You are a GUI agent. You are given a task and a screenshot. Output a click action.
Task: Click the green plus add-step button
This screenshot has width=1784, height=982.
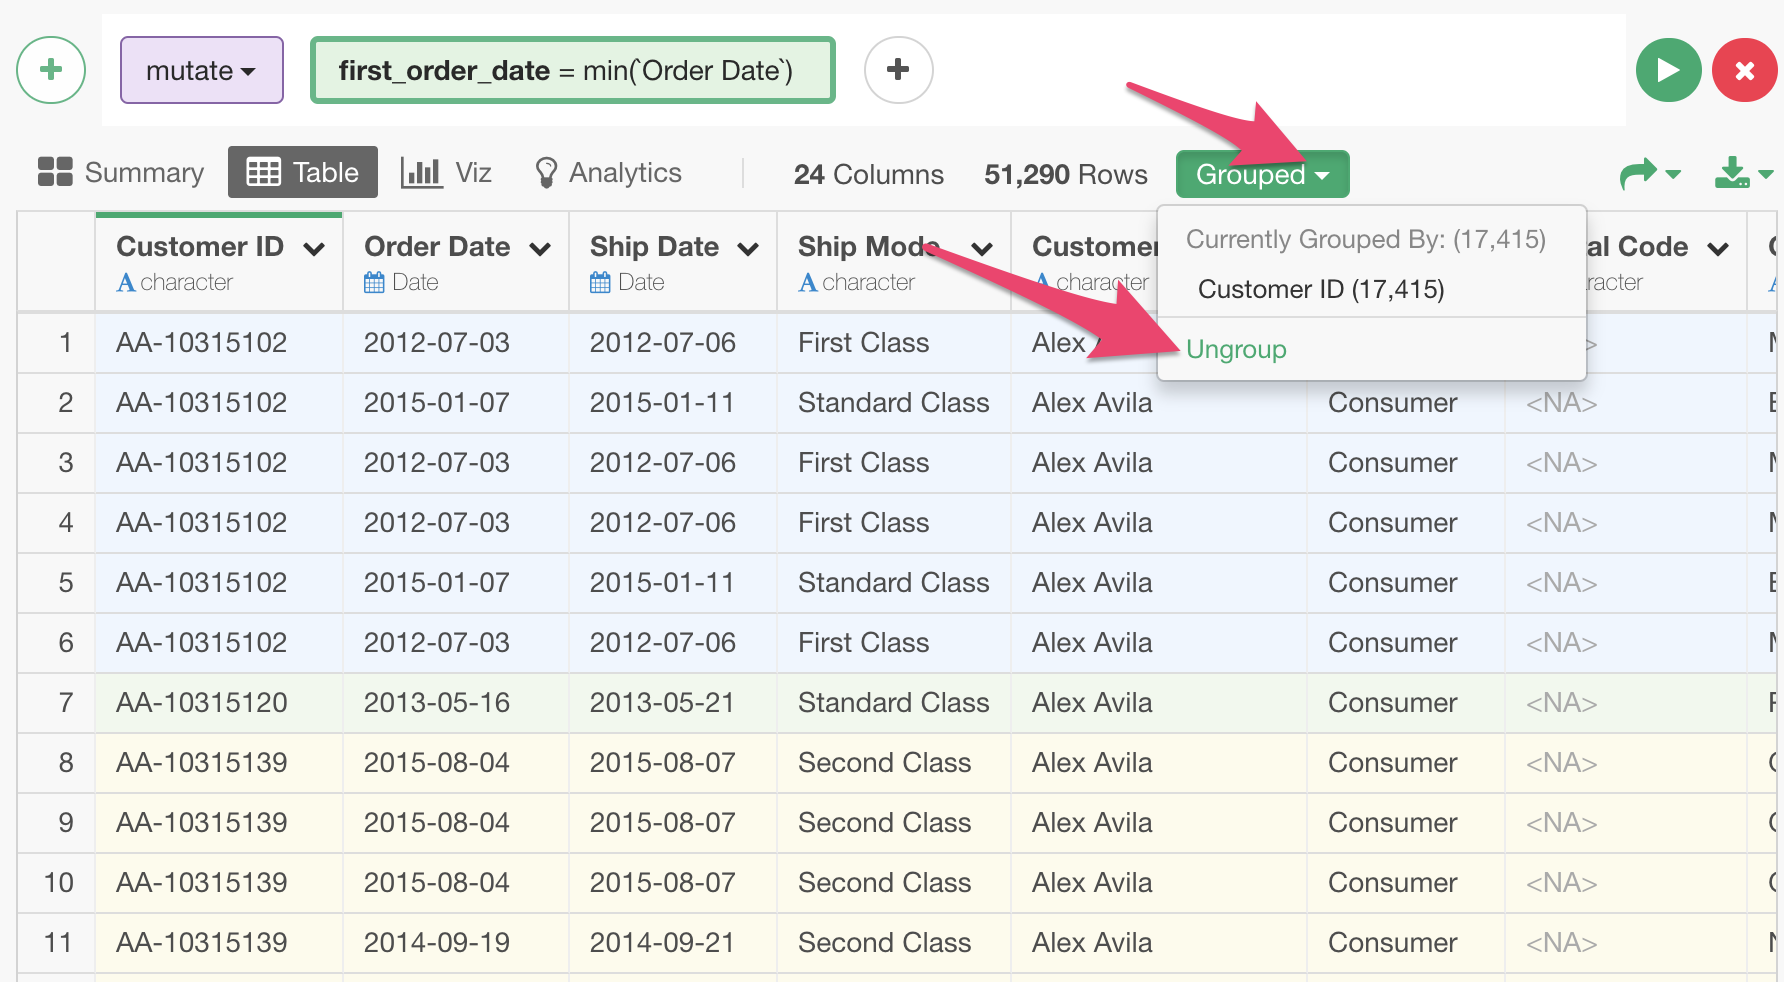(x=51, y=70)
